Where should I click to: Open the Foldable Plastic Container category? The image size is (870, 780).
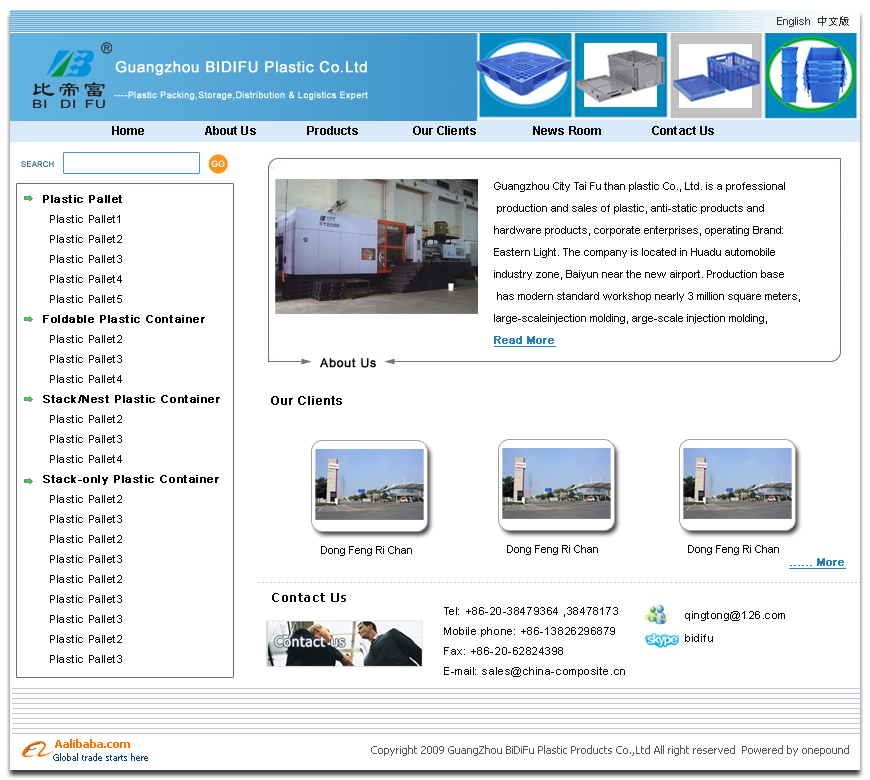pyautogui.click(x=124, y=319)
